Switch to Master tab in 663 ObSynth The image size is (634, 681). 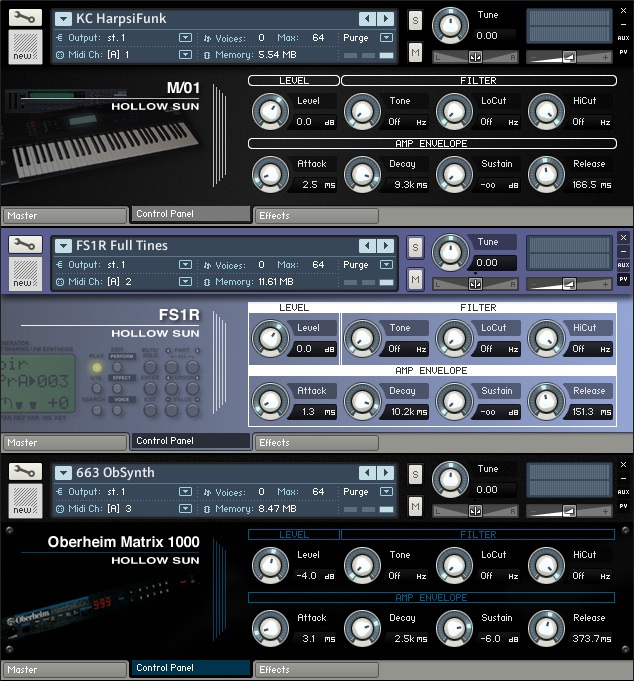[65, 669]
